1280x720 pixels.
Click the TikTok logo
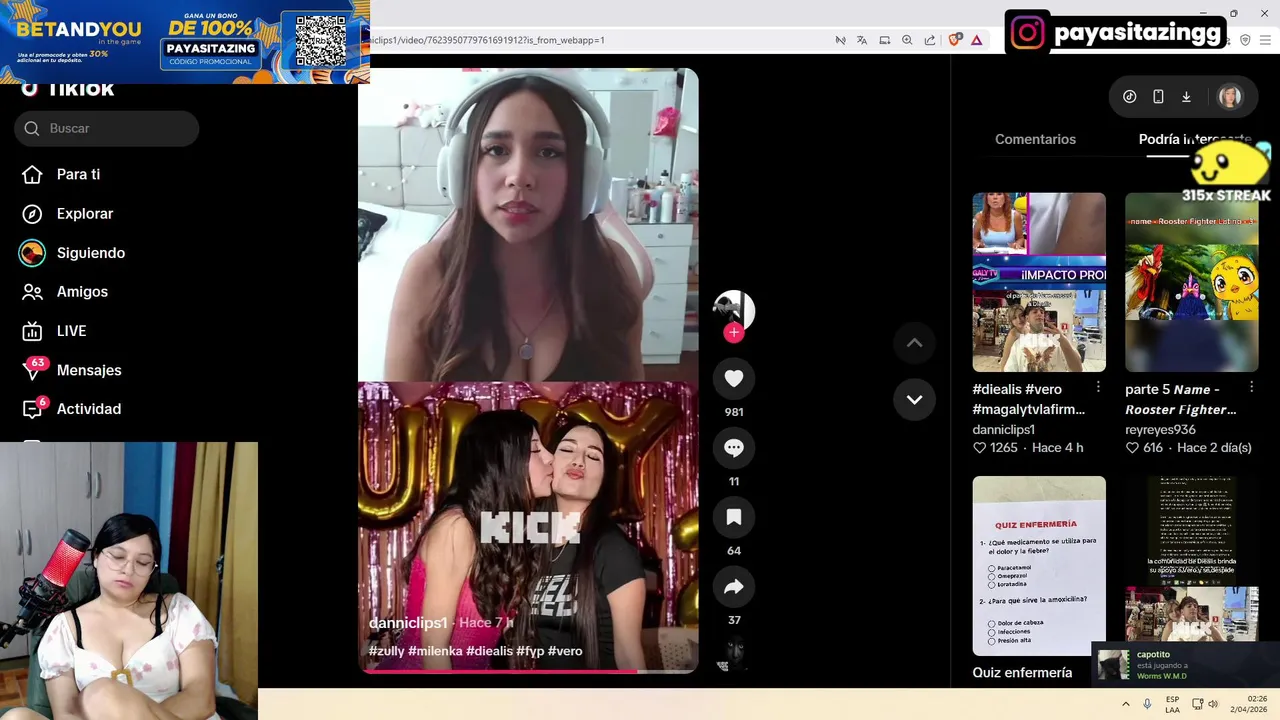tap(68, 89)
